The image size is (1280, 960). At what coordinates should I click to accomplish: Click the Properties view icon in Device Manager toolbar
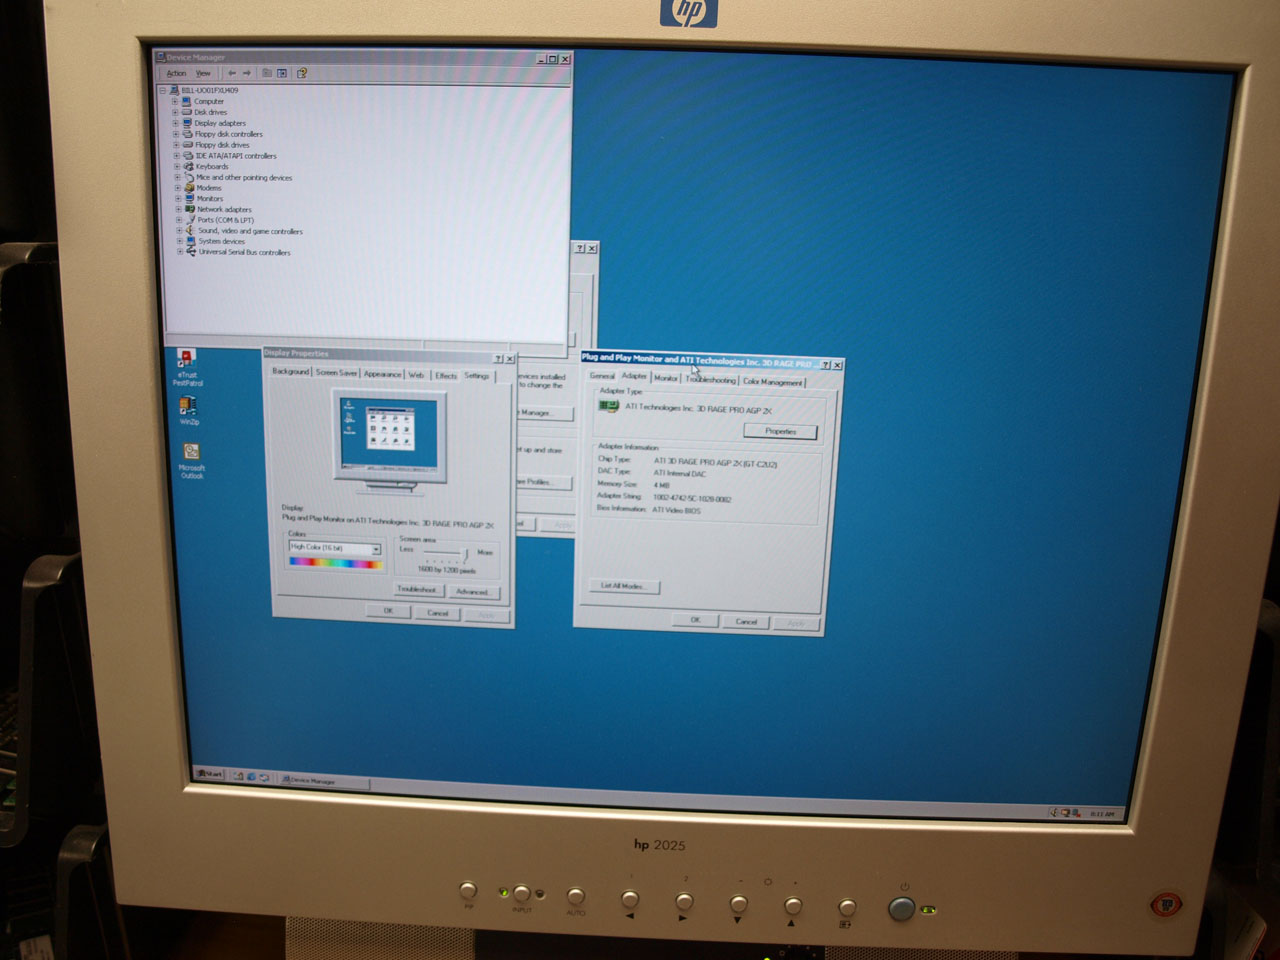283,73
